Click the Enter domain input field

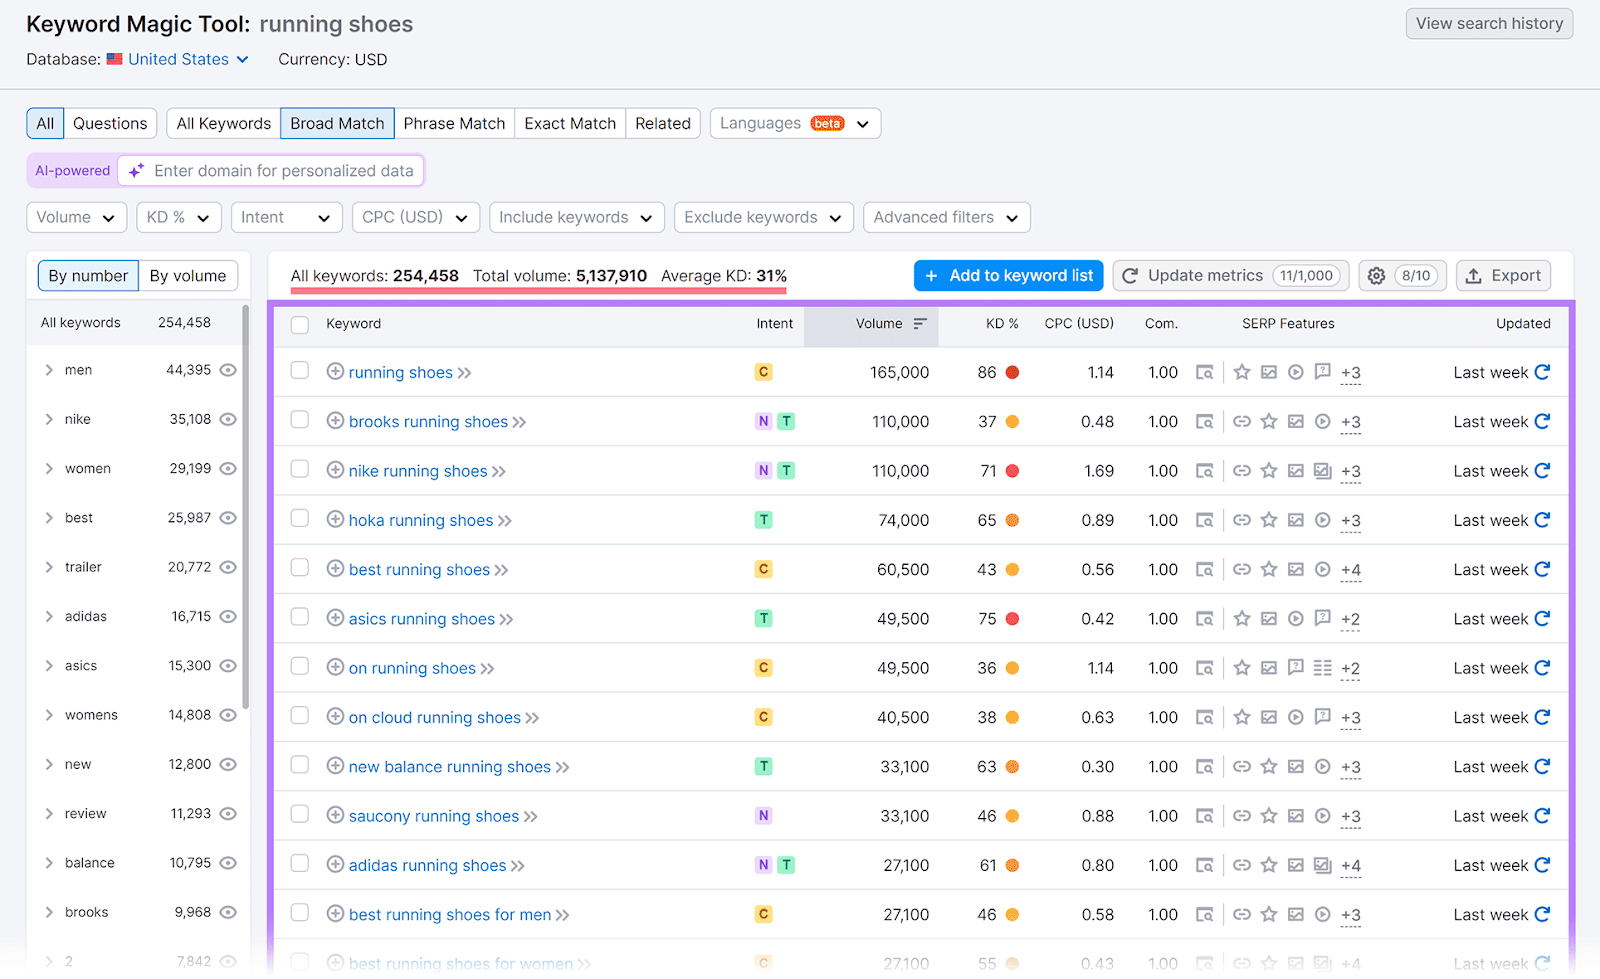point(283,171)
